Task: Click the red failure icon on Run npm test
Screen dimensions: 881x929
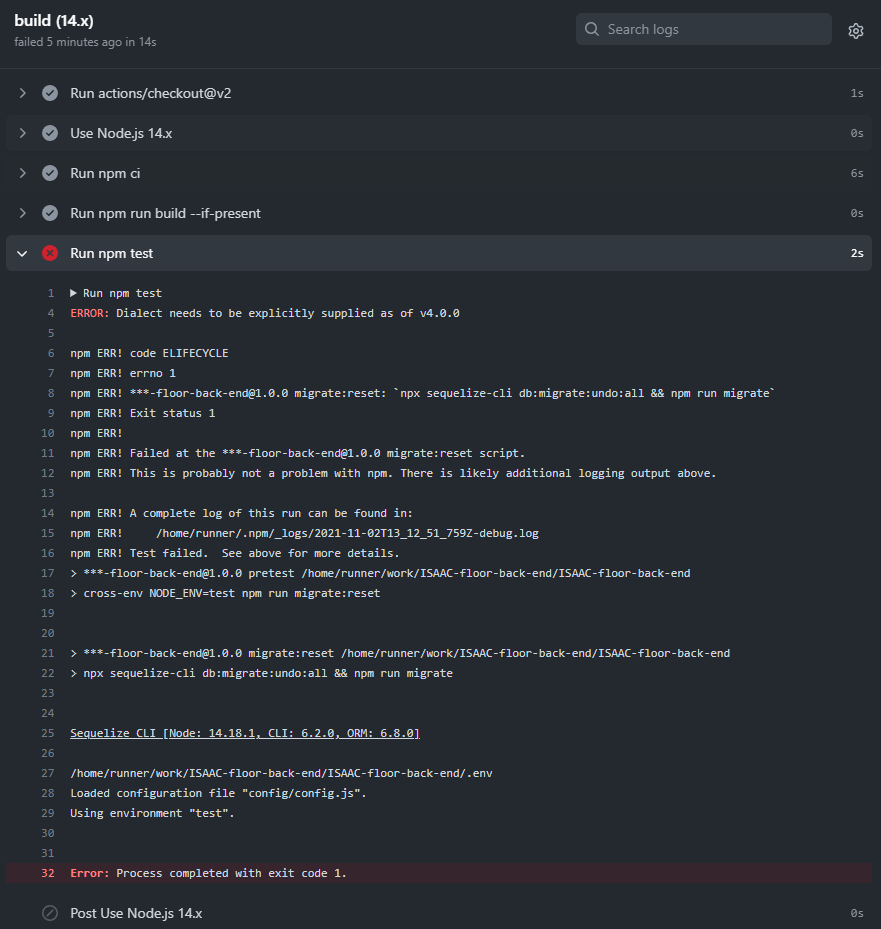Action: [50, 253]
